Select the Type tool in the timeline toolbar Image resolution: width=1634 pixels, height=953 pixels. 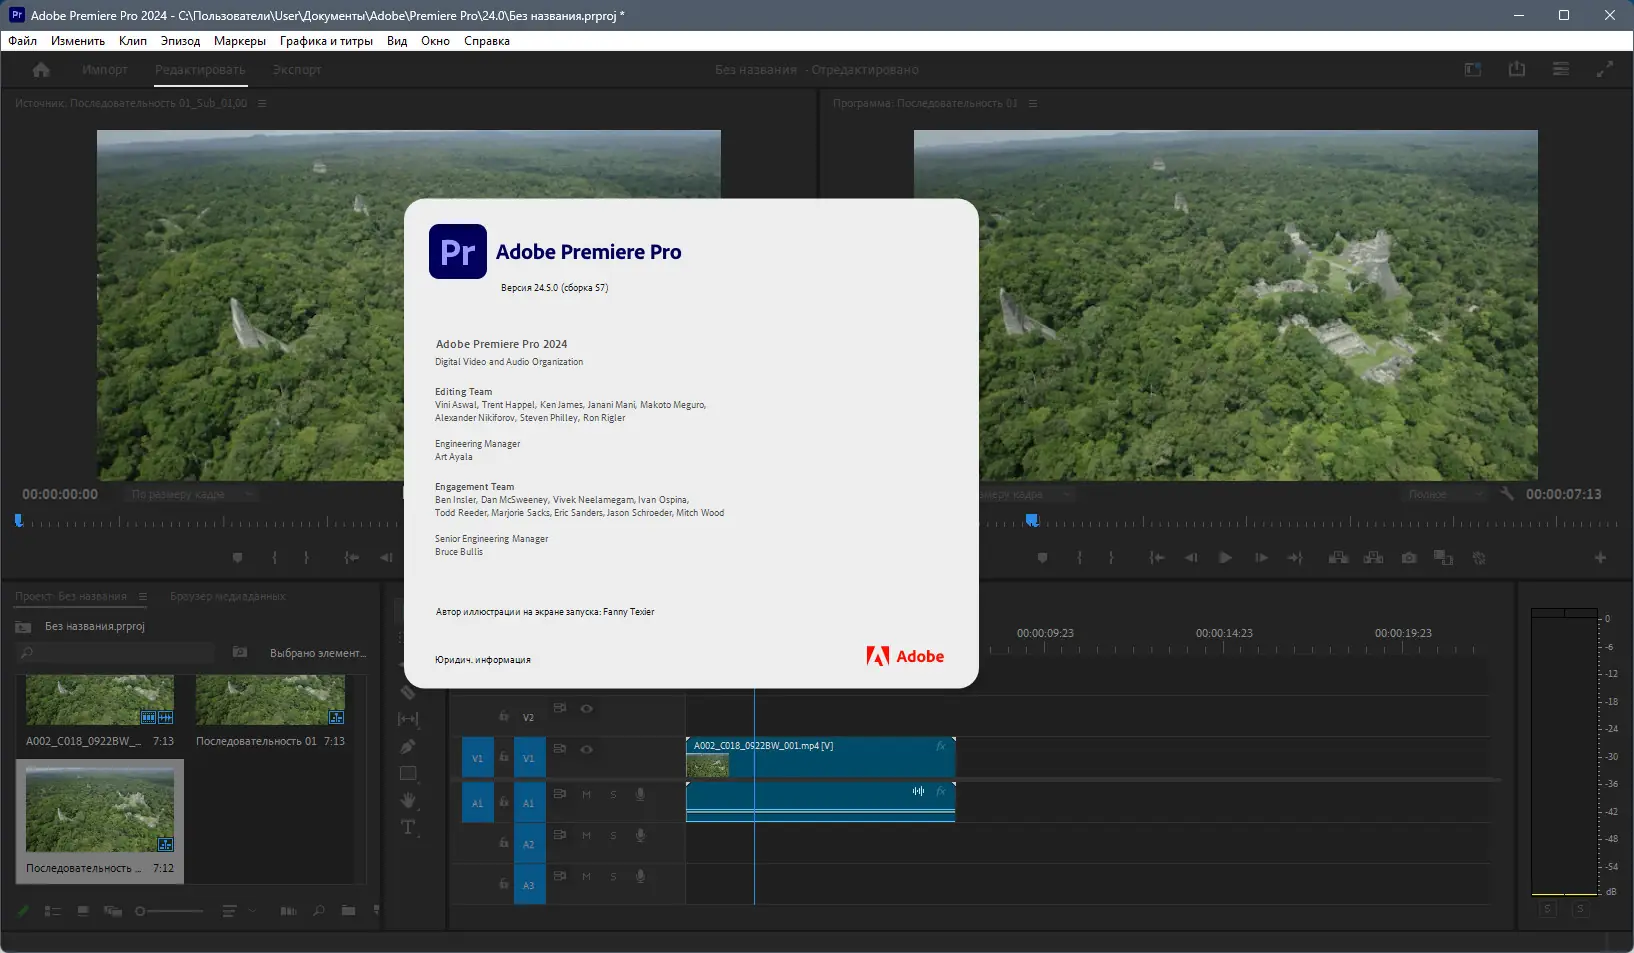(x=408, y=826)
